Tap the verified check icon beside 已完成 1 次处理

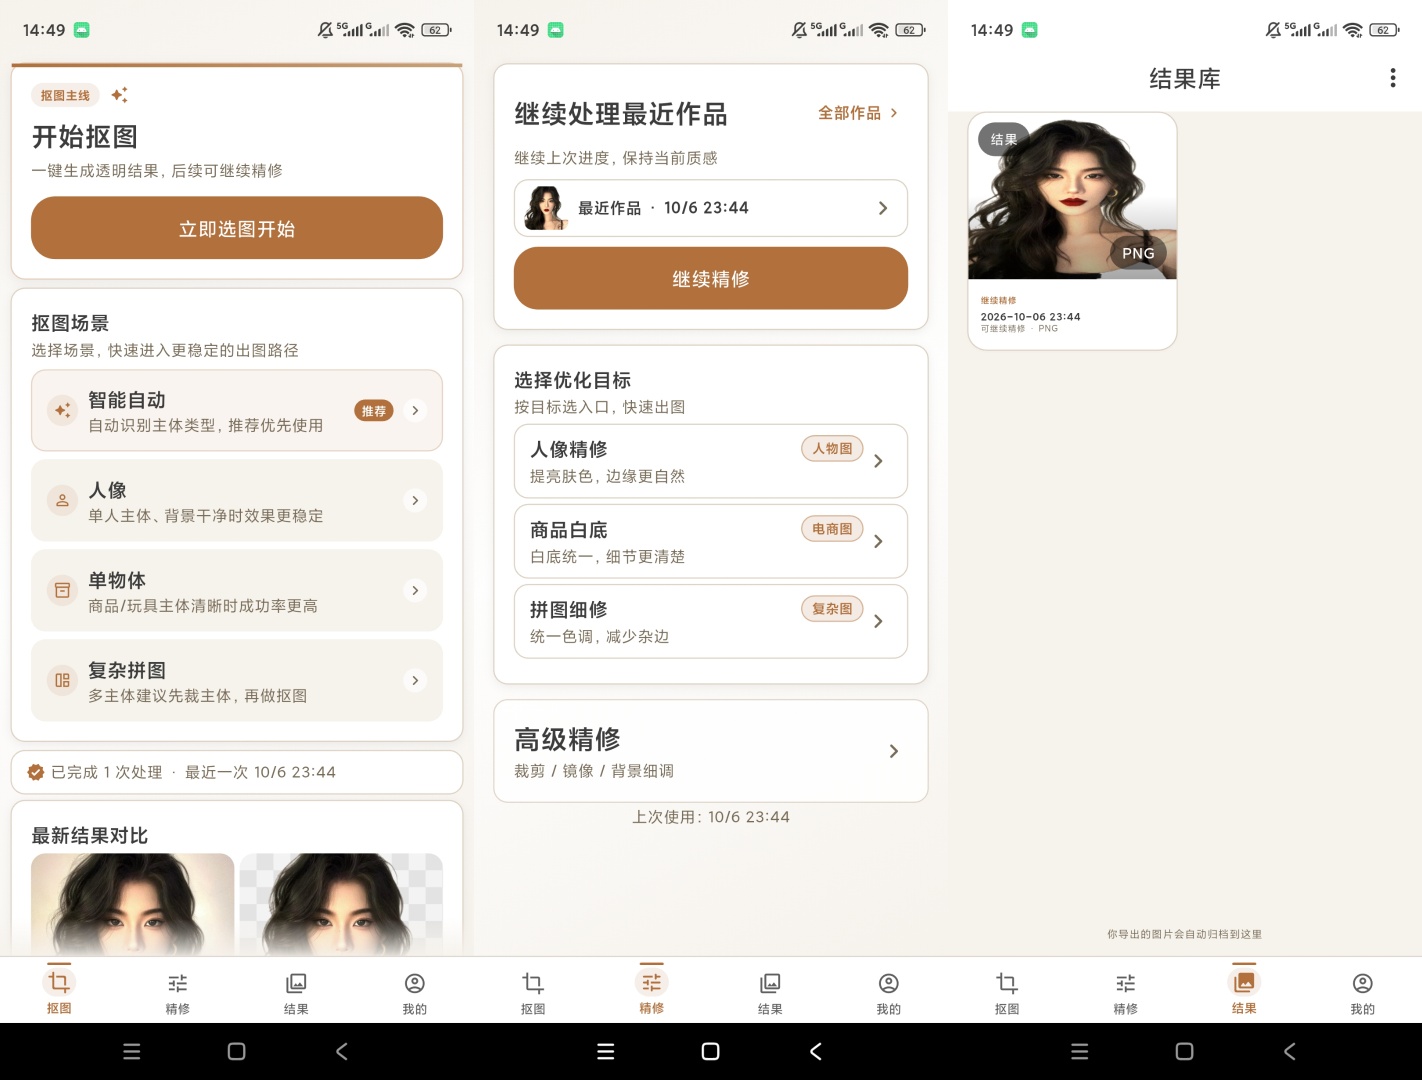pyautogui.click(x=35, y=772)
